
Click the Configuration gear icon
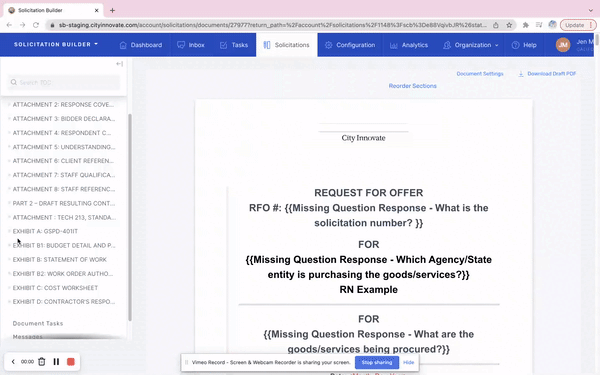pyautogui.click(x=328, y=45)
